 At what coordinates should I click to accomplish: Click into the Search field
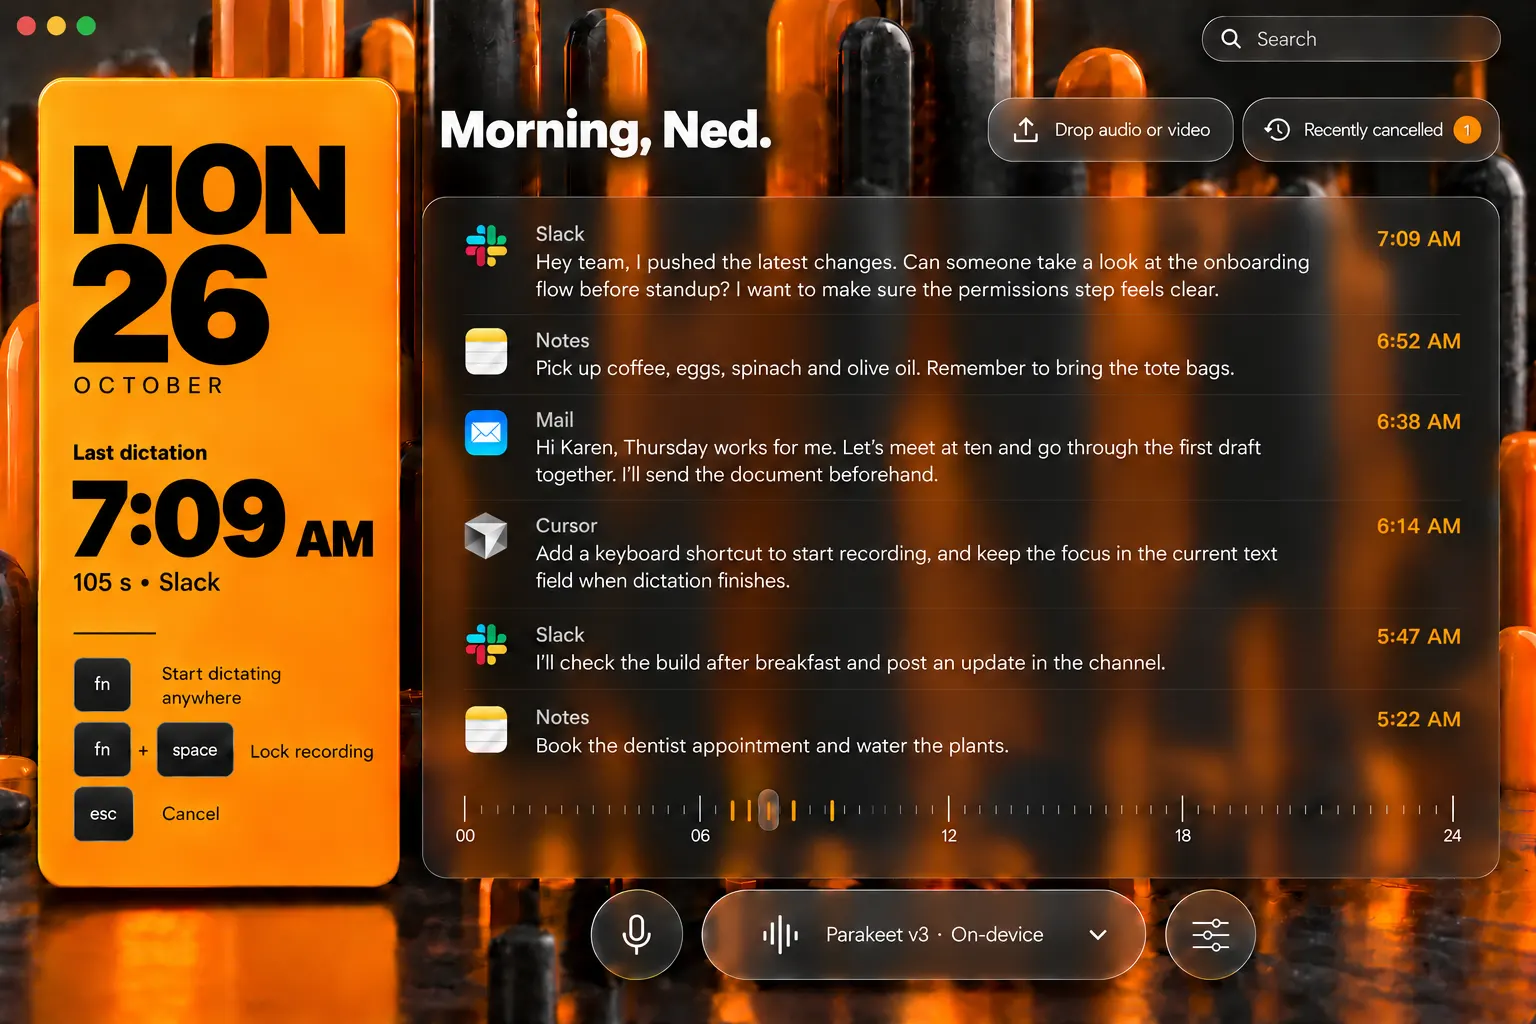[1351, 39]
